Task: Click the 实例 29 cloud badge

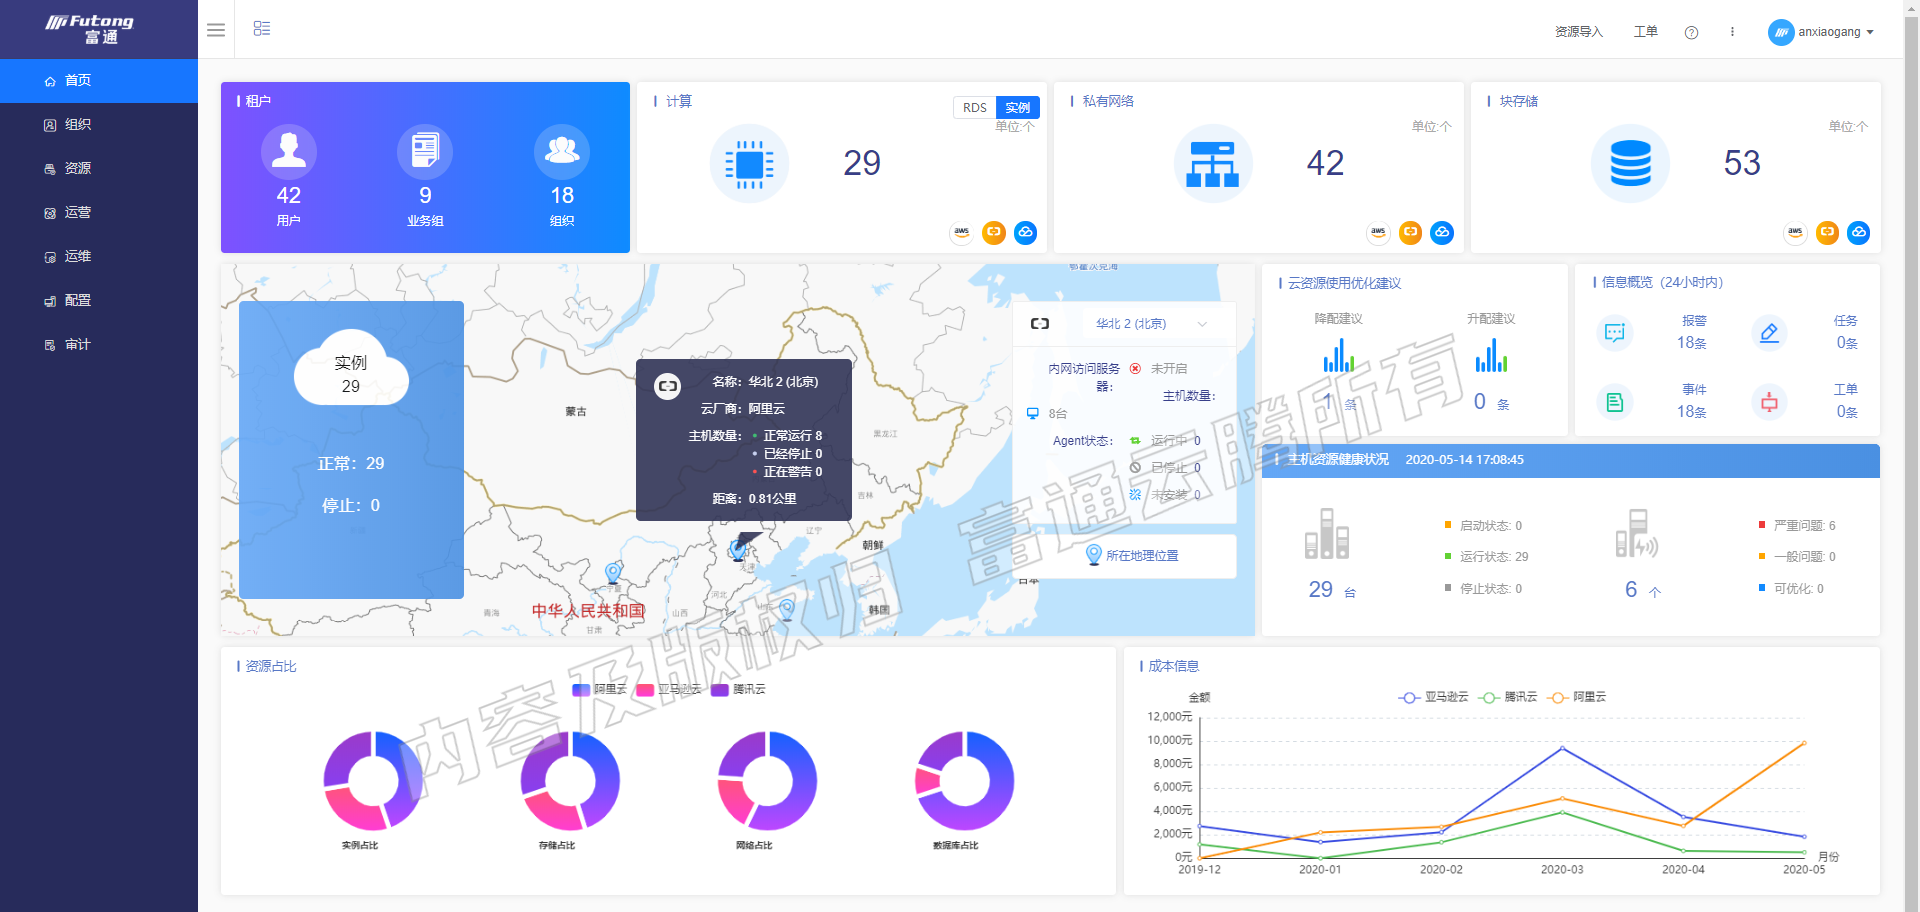Action: pyautogui.click(x=351, y=368)
